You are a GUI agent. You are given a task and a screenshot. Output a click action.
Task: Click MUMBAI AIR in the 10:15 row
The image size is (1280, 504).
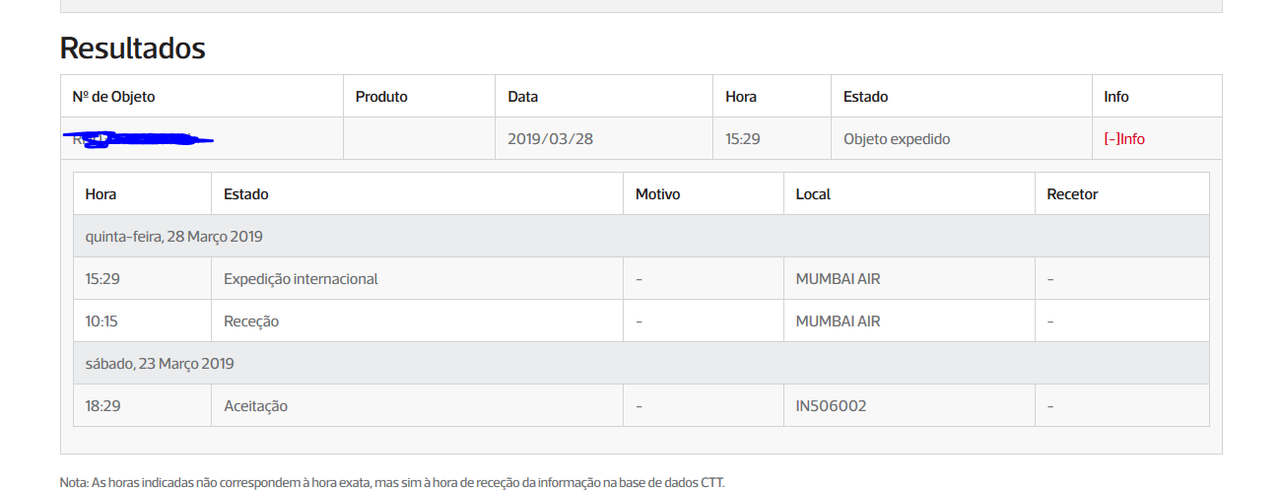tap(838, 321)
